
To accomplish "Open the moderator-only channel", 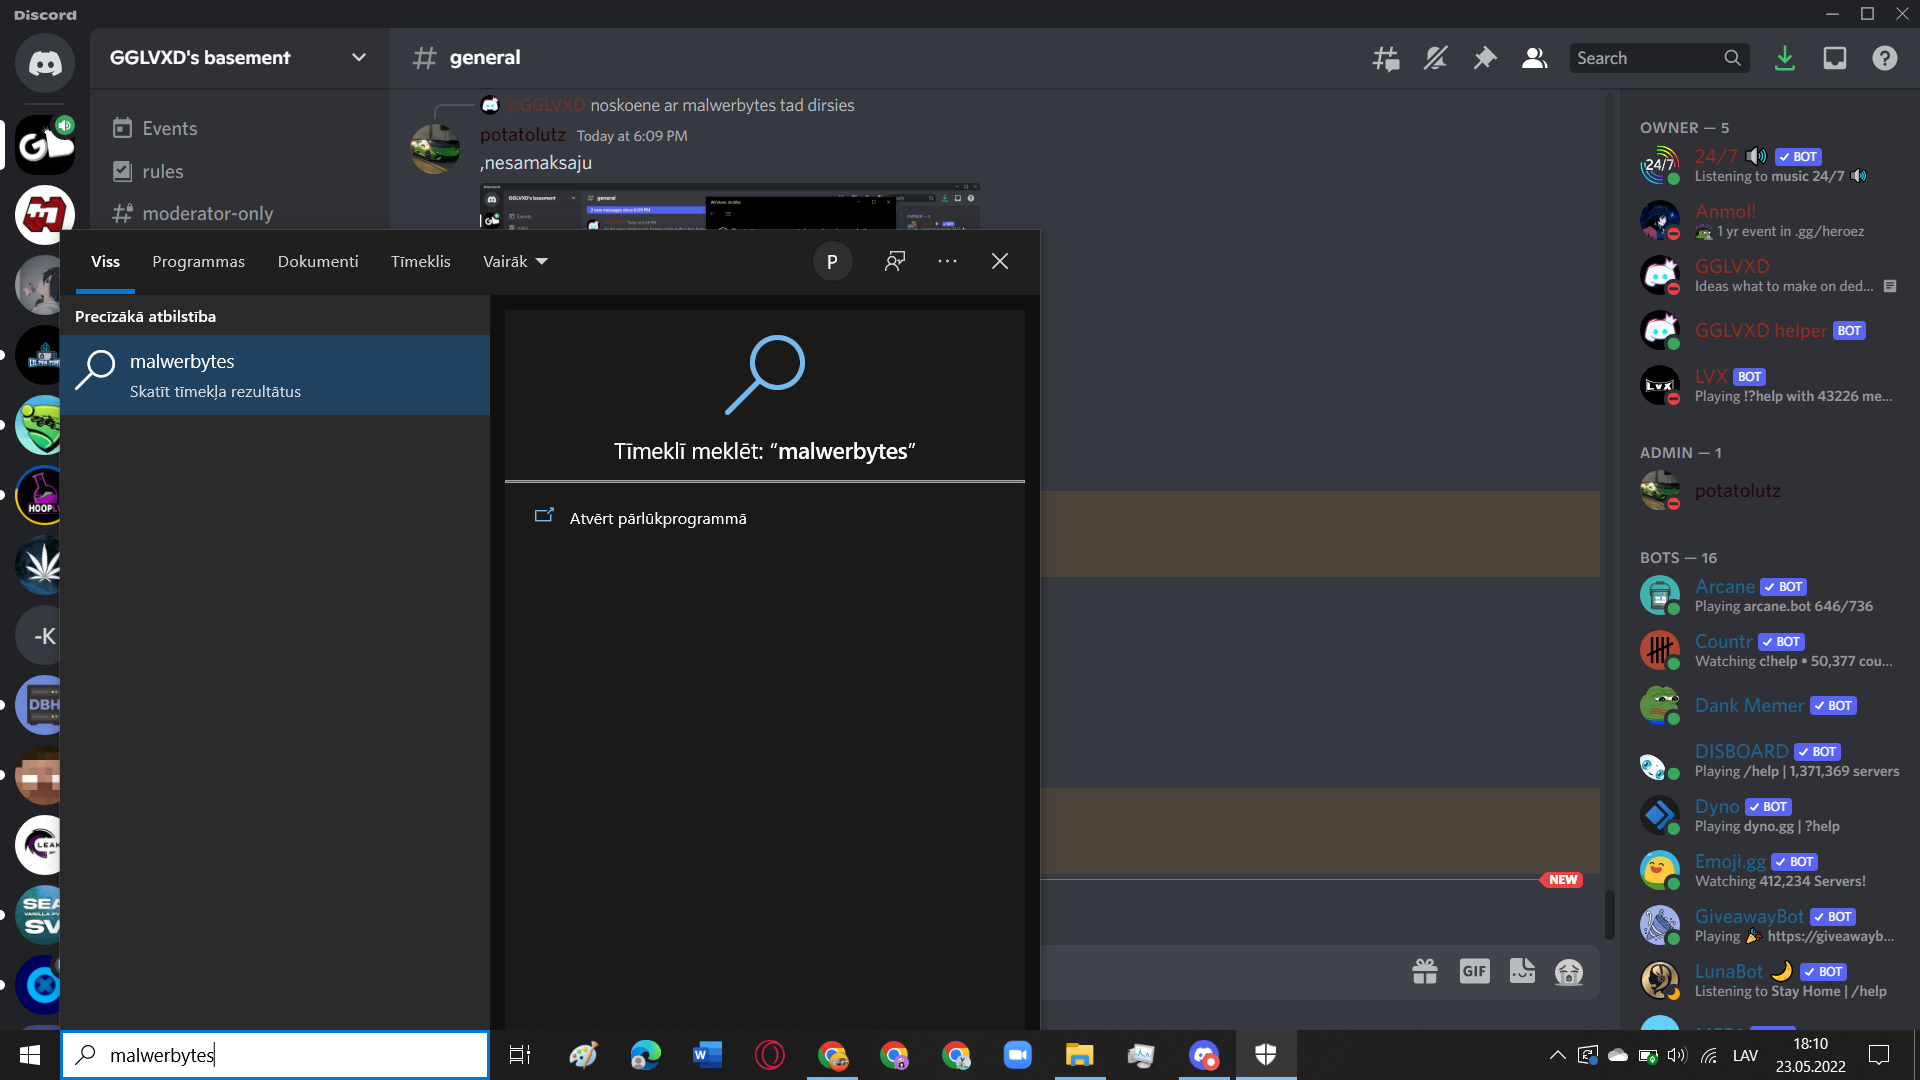I will pyautogui.click(x=207, y=214).
